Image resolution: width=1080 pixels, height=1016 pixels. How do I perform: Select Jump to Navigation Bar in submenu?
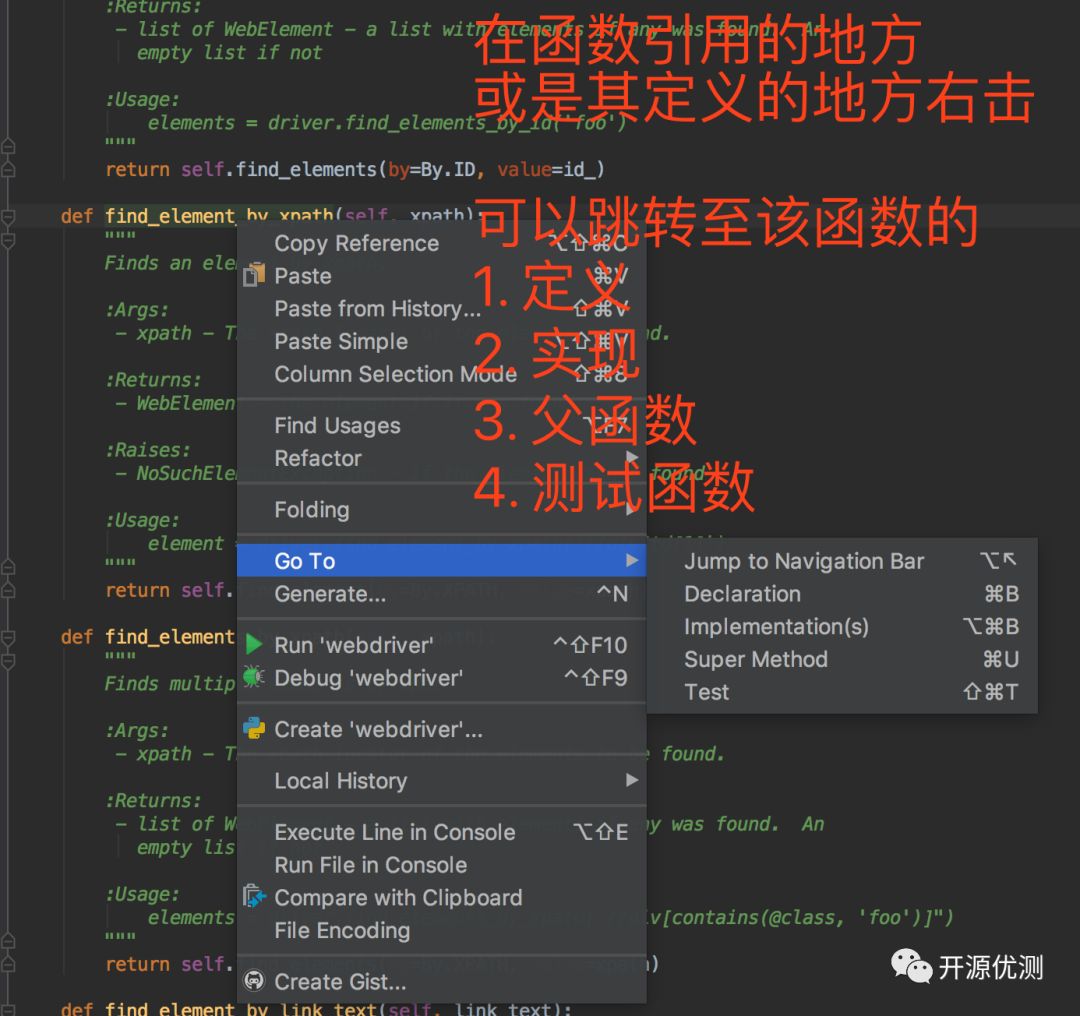coord(842,561)
